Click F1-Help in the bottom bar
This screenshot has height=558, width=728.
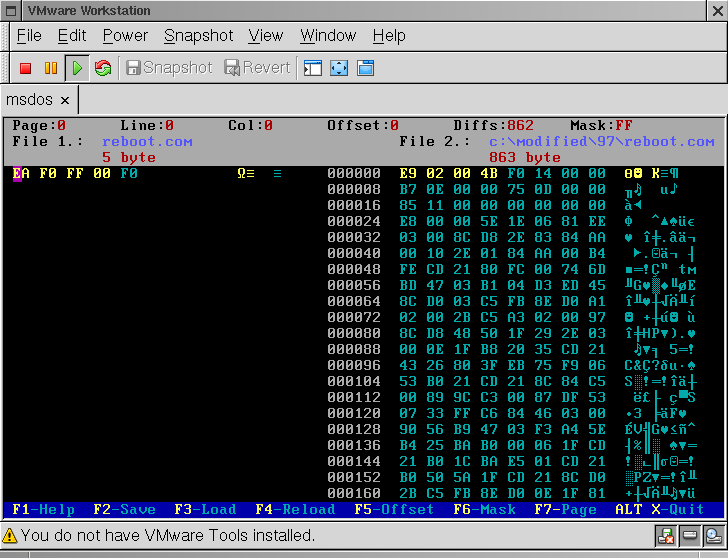(44, 510)
